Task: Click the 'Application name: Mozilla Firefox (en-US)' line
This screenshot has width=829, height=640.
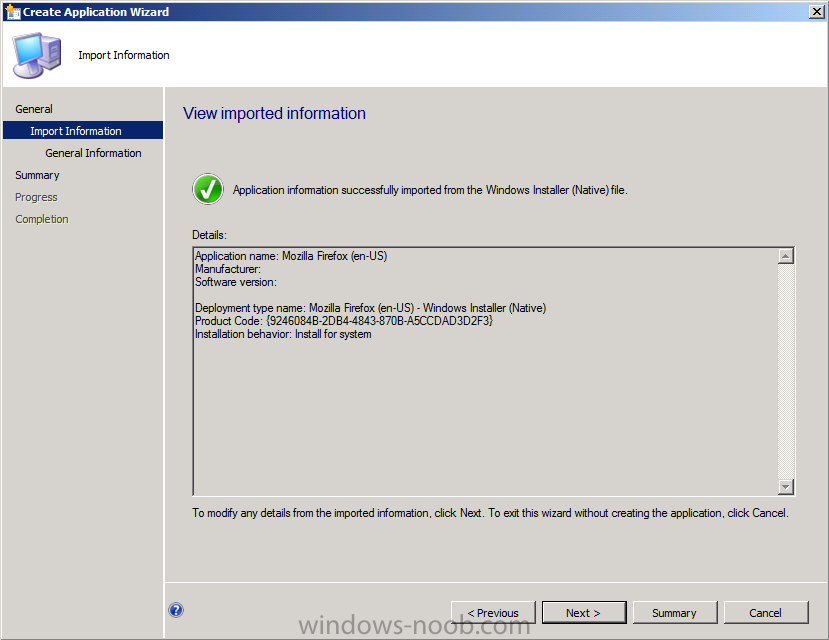Action: pos(291,256)
